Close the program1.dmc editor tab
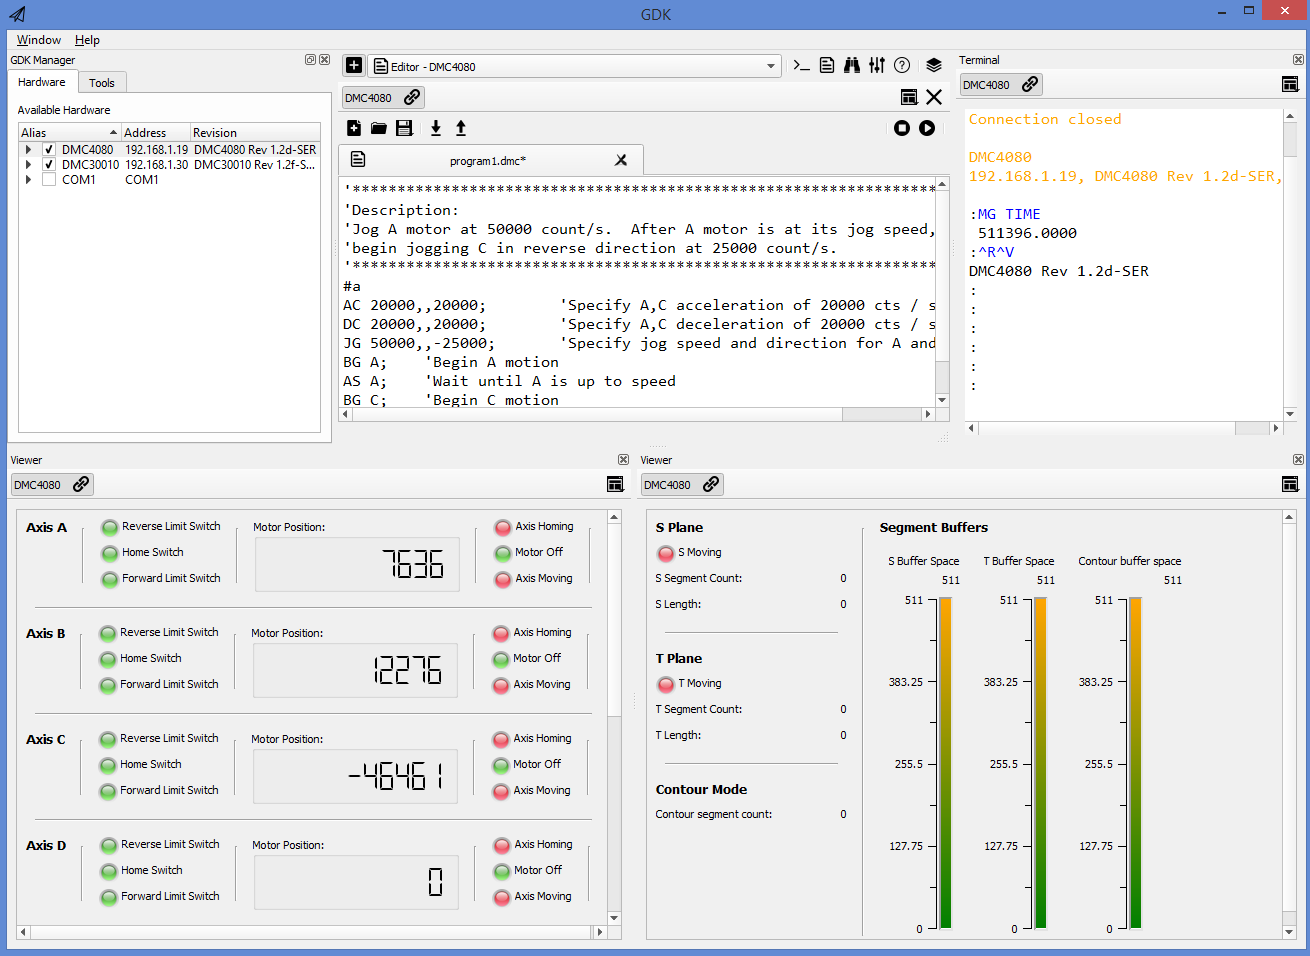 click(621, 160)
